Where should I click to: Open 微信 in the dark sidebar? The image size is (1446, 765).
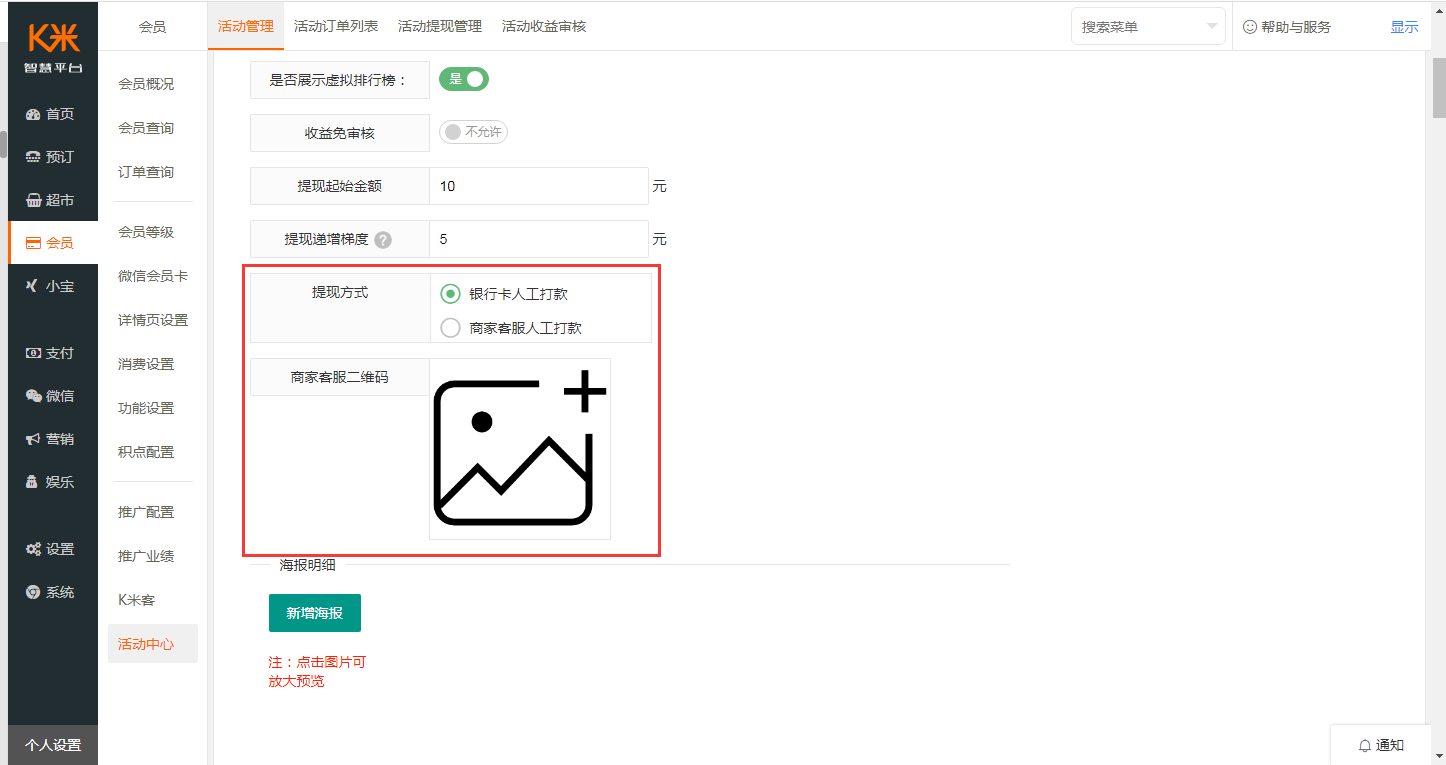(x=52, y=396)
